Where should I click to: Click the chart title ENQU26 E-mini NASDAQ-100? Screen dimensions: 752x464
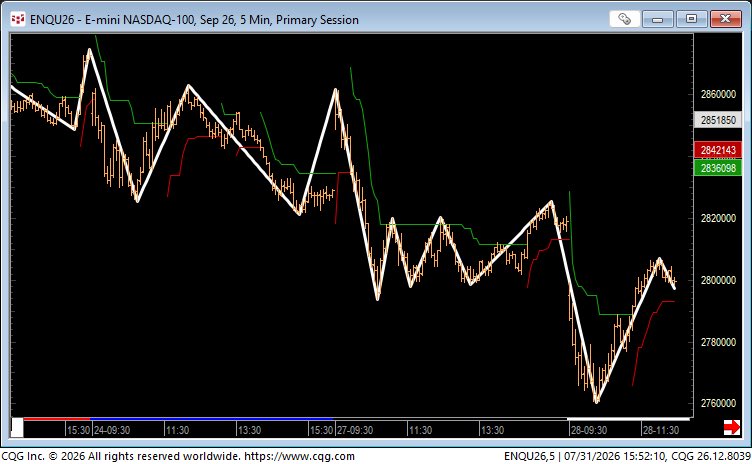(194, 20)
